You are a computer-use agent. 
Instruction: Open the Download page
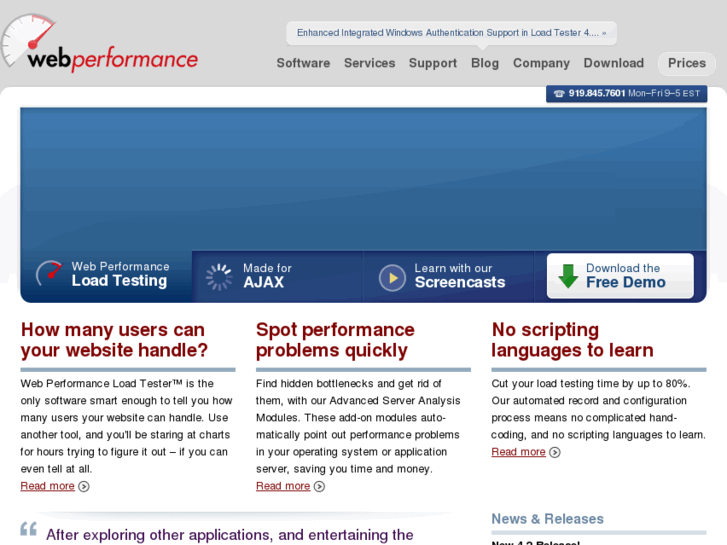[613, 63]
